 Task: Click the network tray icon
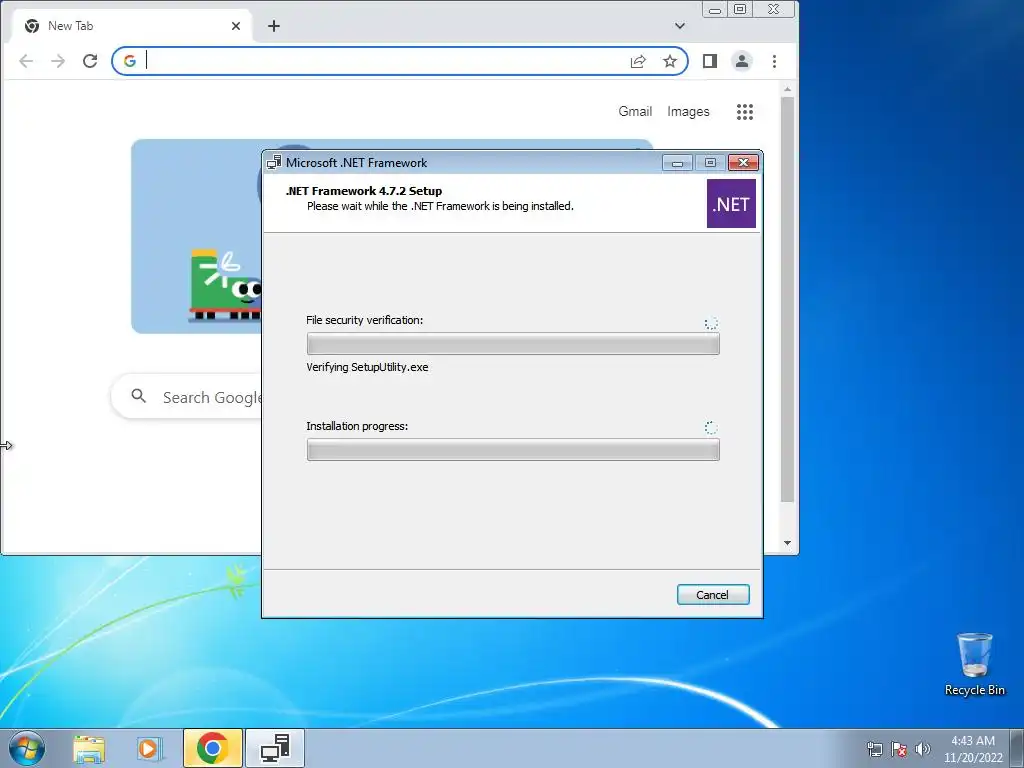[874, 749]
